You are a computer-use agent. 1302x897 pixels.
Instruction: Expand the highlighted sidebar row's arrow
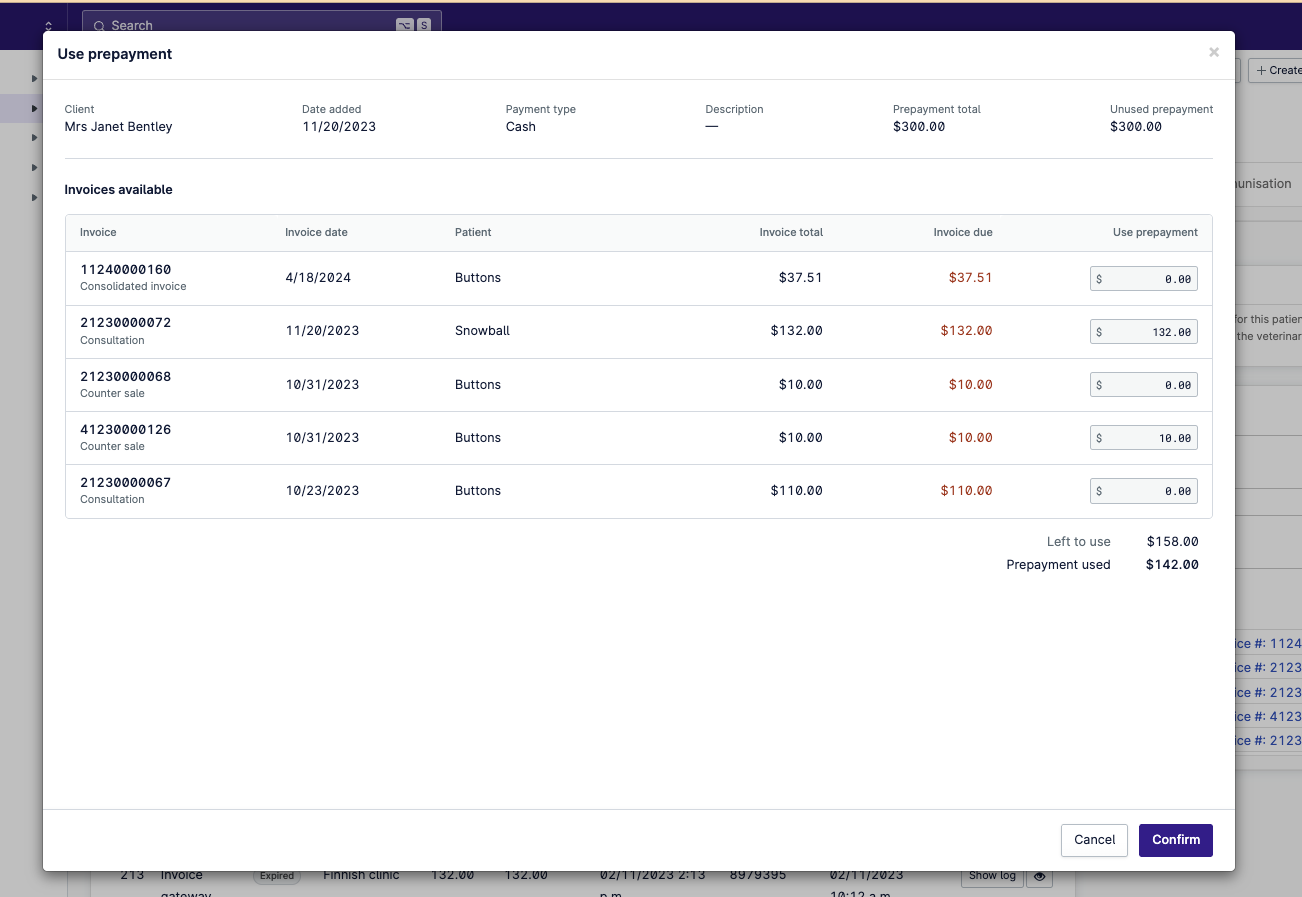(33, 108)
